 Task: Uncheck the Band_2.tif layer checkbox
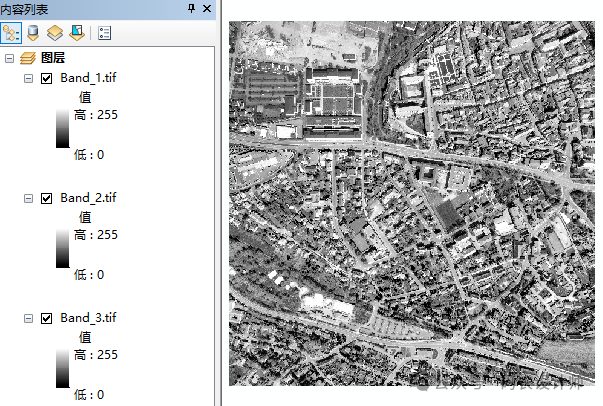pyautogui.click(x=47, y=198)
